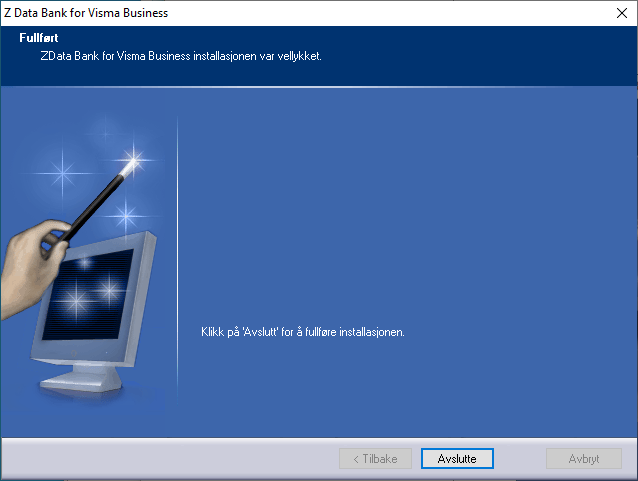Click the Avslutte button to finish
Screen dimensions: 638x481
click(457, 459)
